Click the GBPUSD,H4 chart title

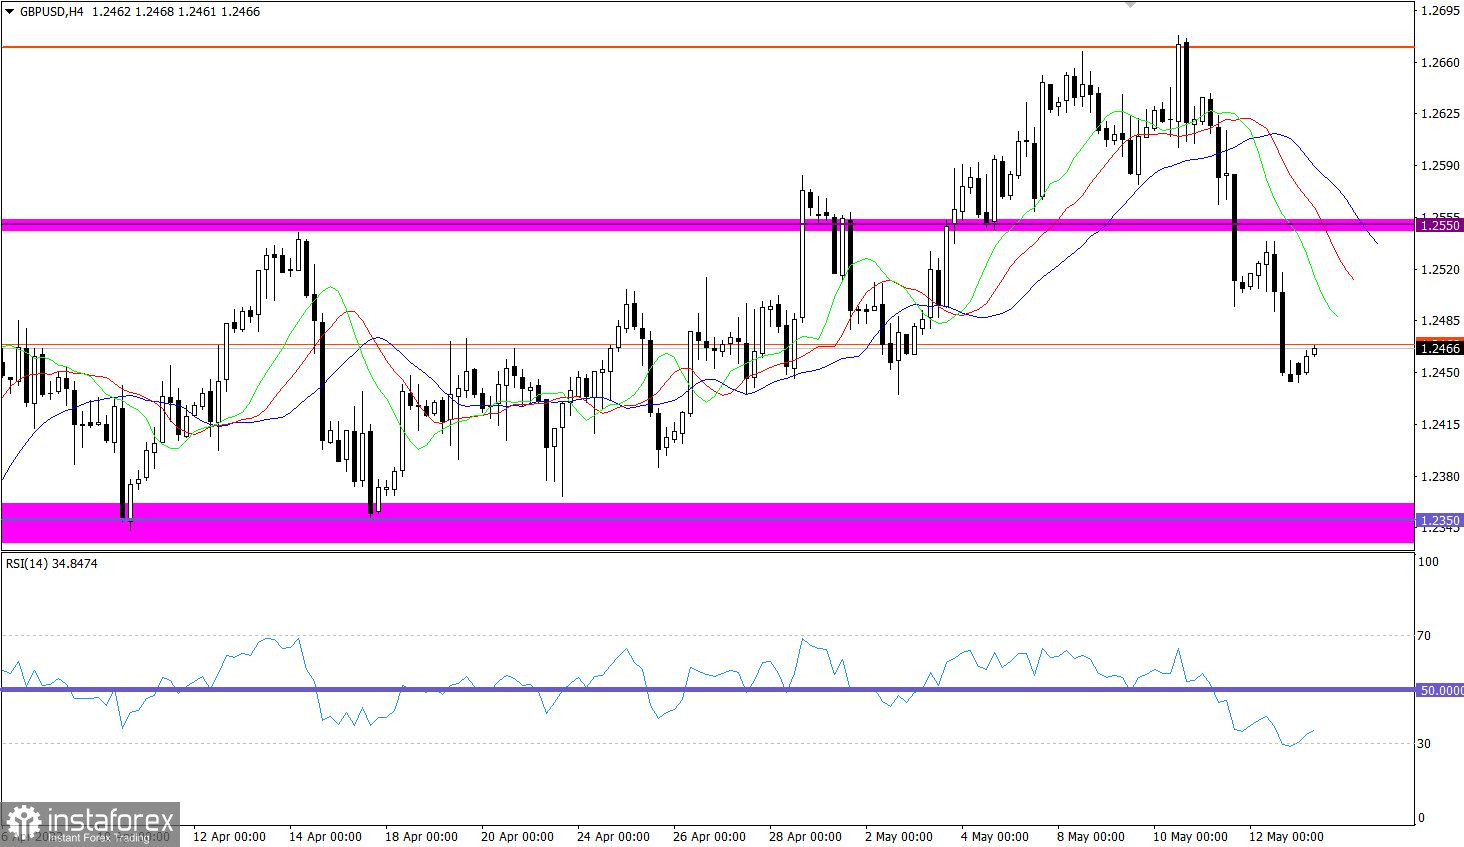[50, 12]
